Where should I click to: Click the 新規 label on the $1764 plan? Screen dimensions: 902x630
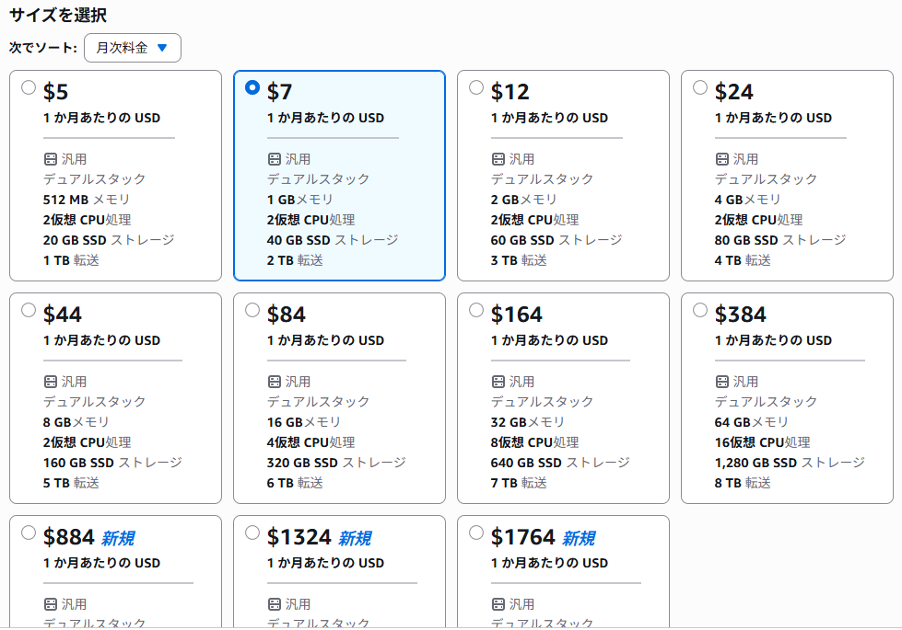[x=579, y=539]
